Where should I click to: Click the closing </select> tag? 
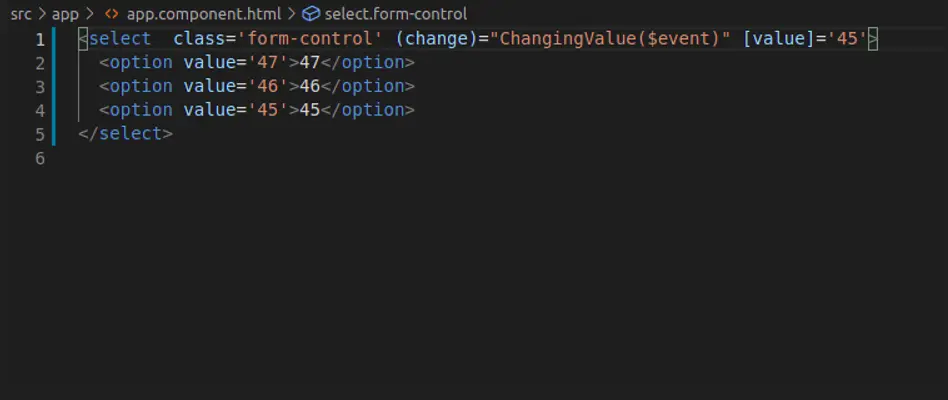tap(126, 134)
